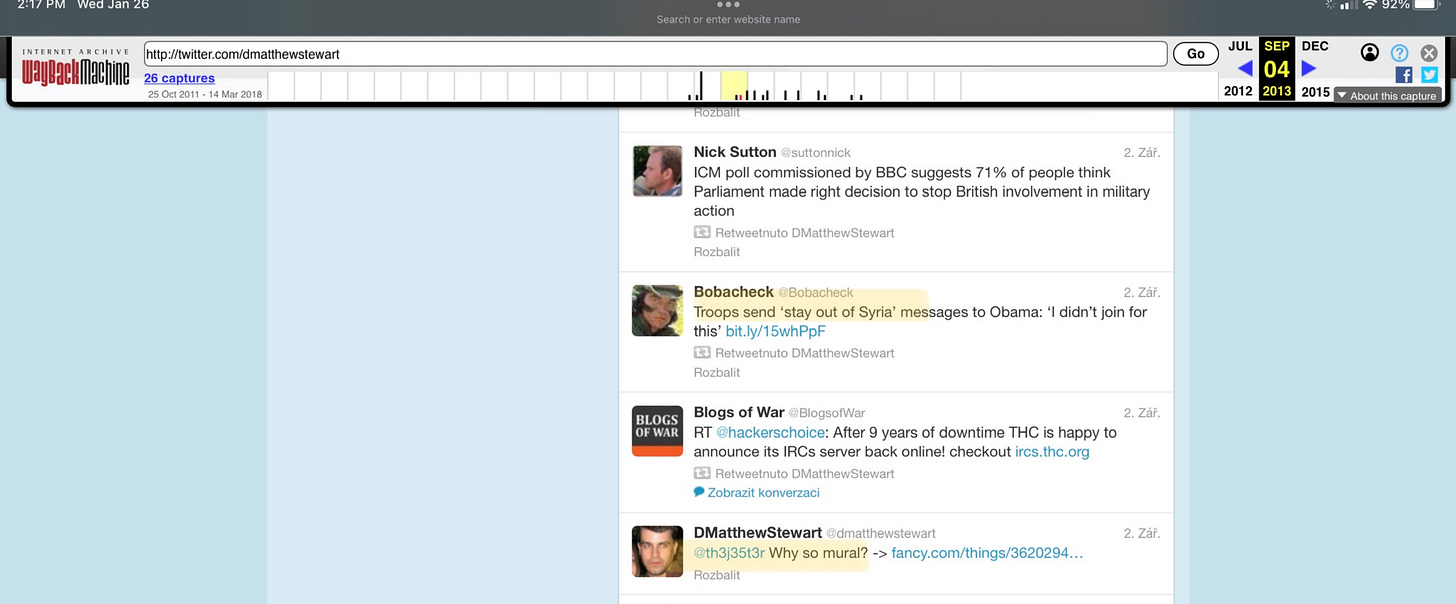Click the conversation bubble icon
The height and width of the screenshot is (604, 1456).
coord(699,493)
